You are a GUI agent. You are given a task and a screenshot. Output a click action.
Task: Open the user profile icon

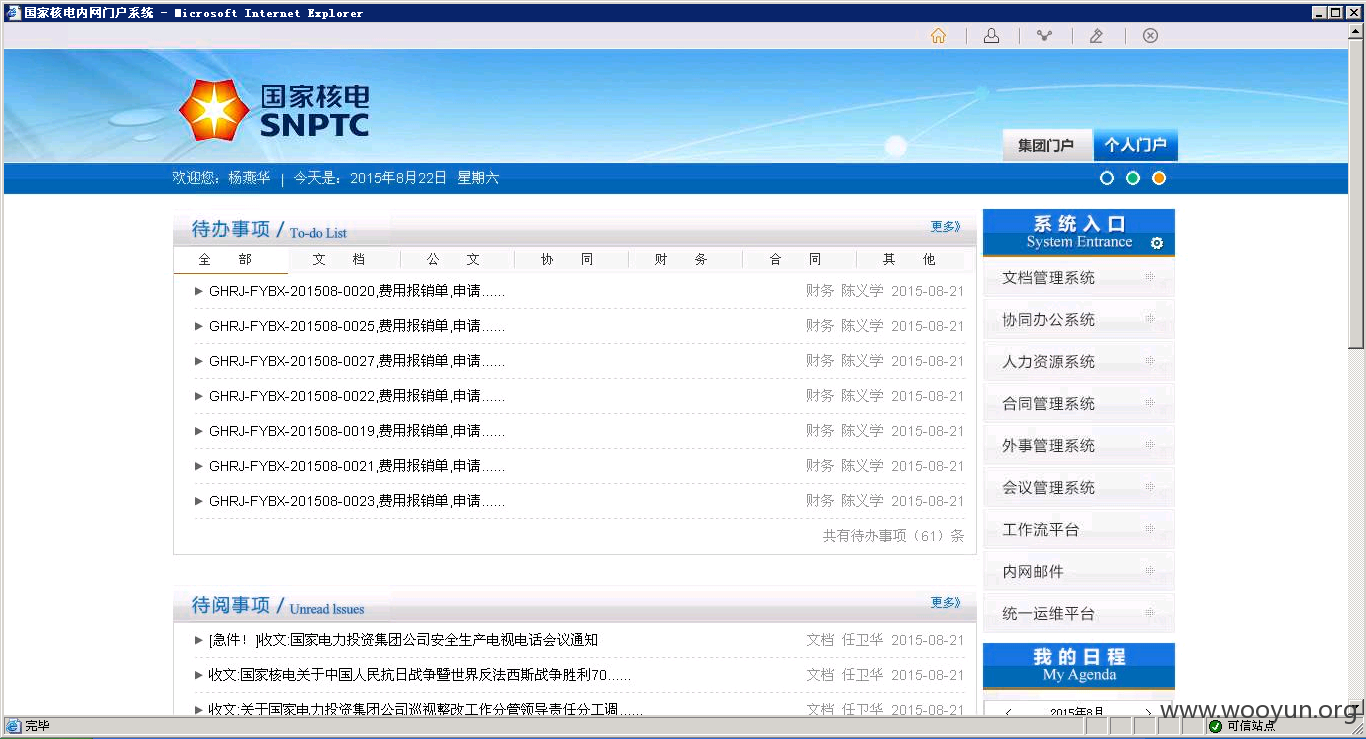point(991,36)
